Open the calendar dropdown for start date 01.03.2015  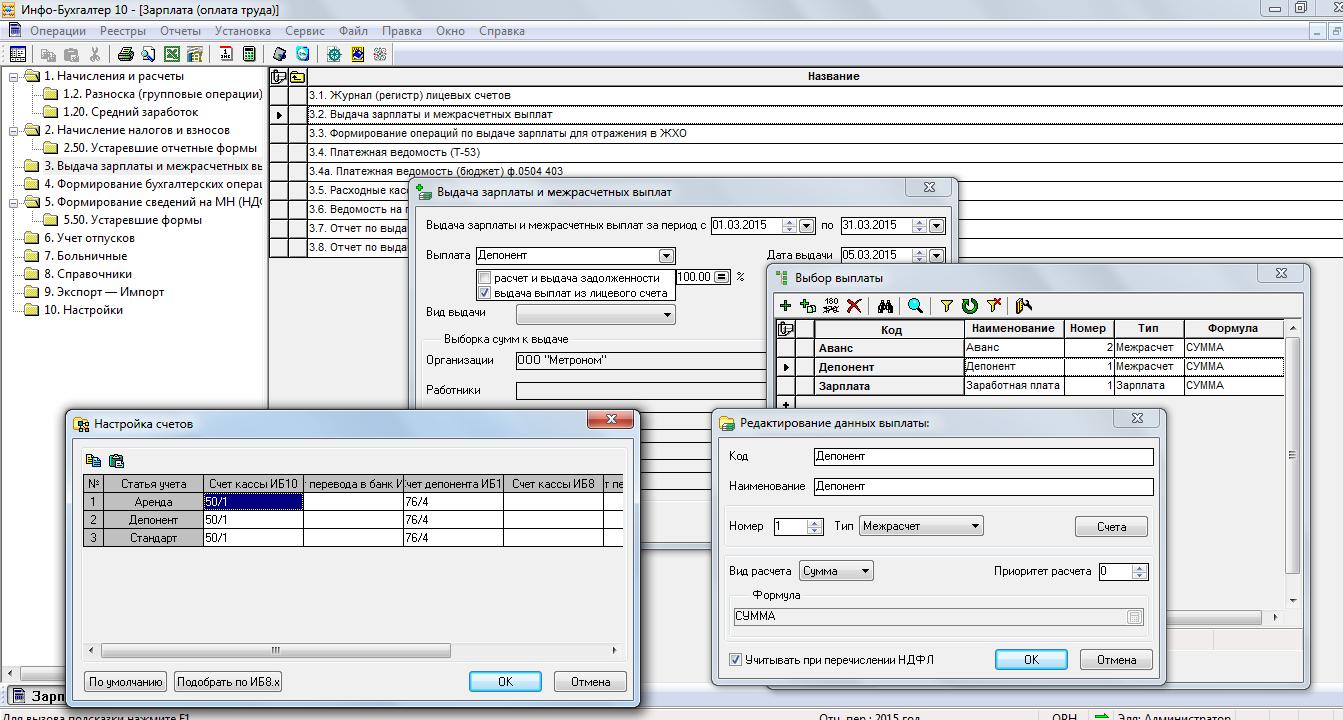806,226
